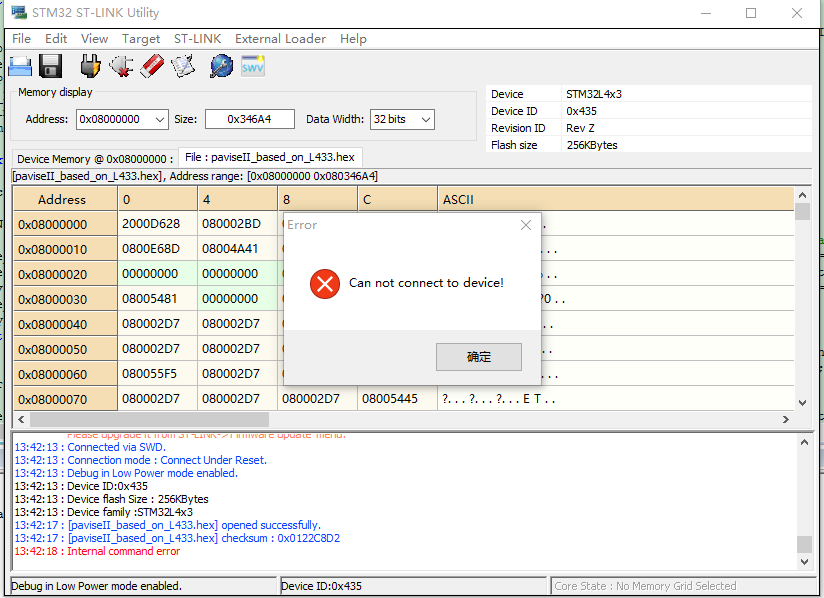The image size is (824, 598).
Task: Click horizontal scrollbar right arrow
Action: pos(786,419)
